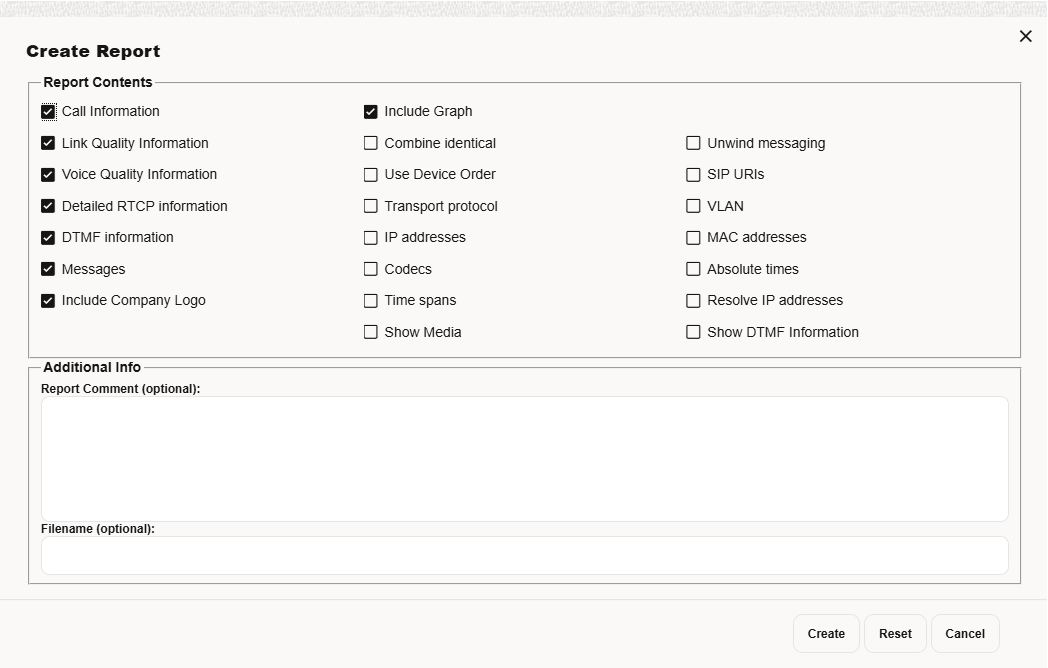1048x668 pixels.
Task: Enable Resolve IP addresses
Action: pos(693,300)
